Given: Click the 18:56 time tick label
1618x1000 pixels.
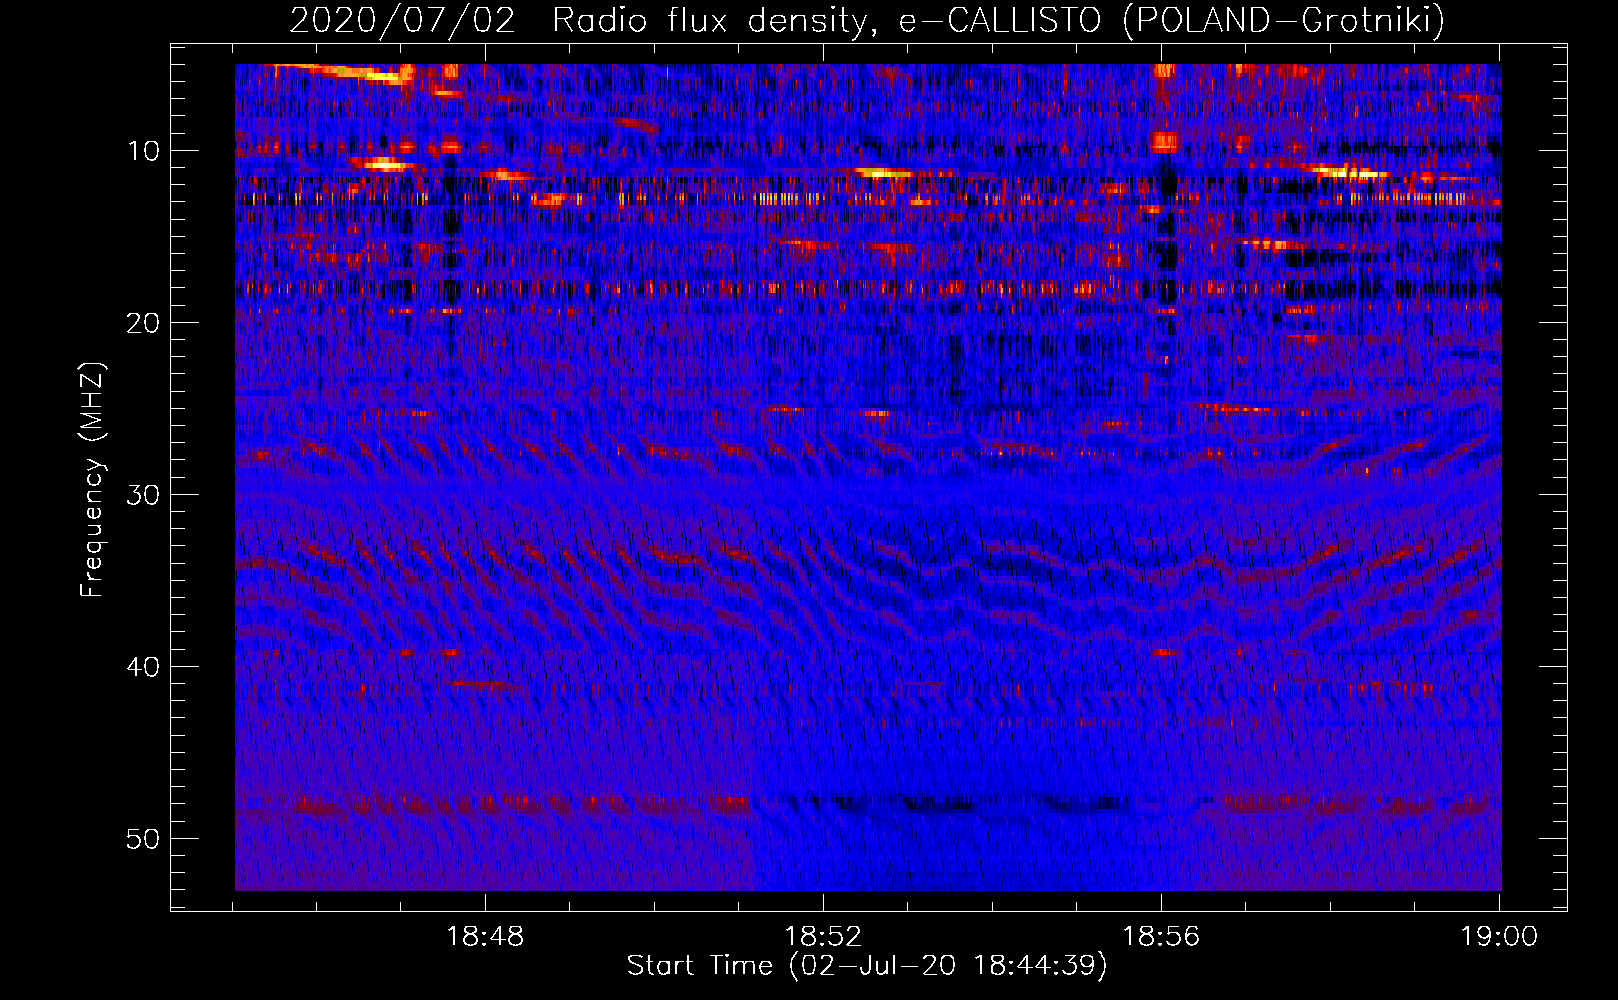Looking at the screenshot, I should (1161, 937).
